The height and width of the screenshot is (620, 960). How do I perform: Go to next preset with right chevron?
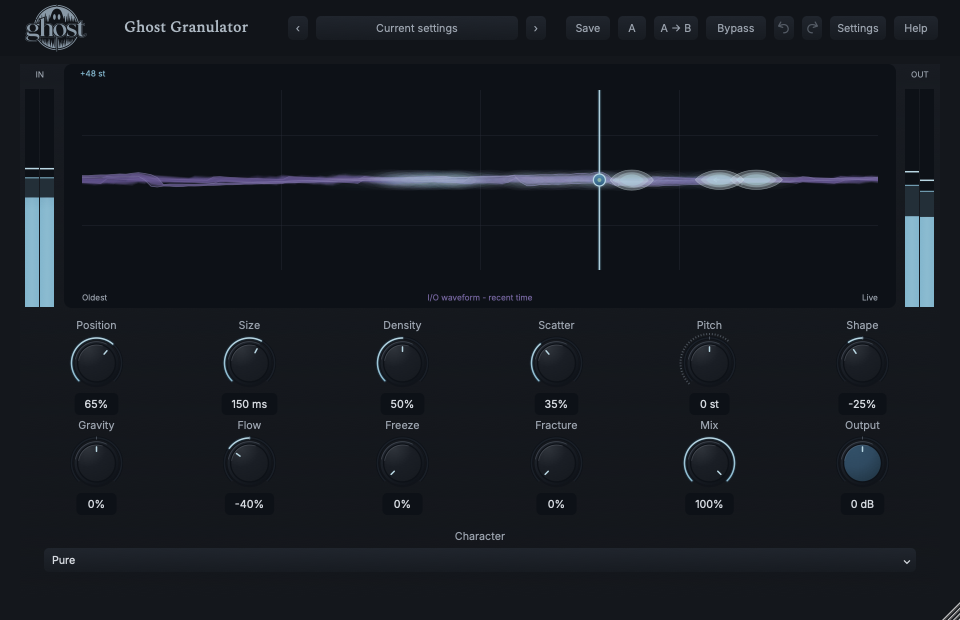pos(536,28)
